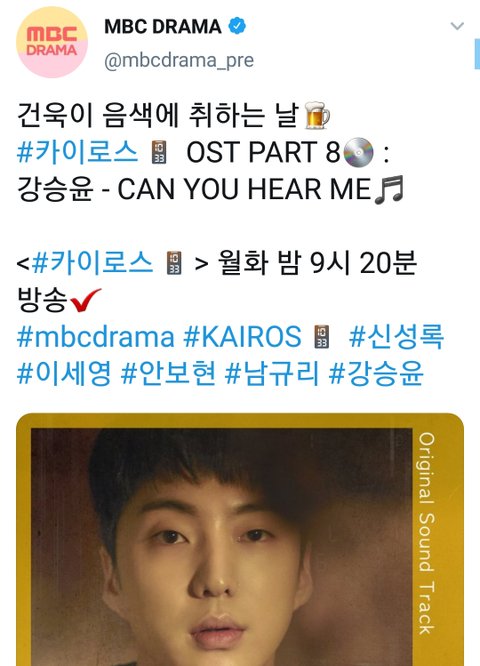Open the #이세영 hashtag
The image size is (480, 666).
point(64,373)
